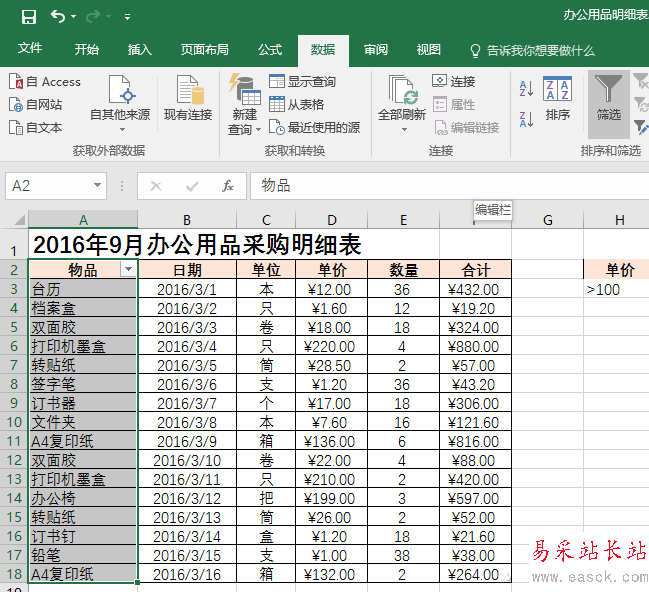Sort ascending with the A-Z icon
The image size is (649, 592).
tap(526, 88)
